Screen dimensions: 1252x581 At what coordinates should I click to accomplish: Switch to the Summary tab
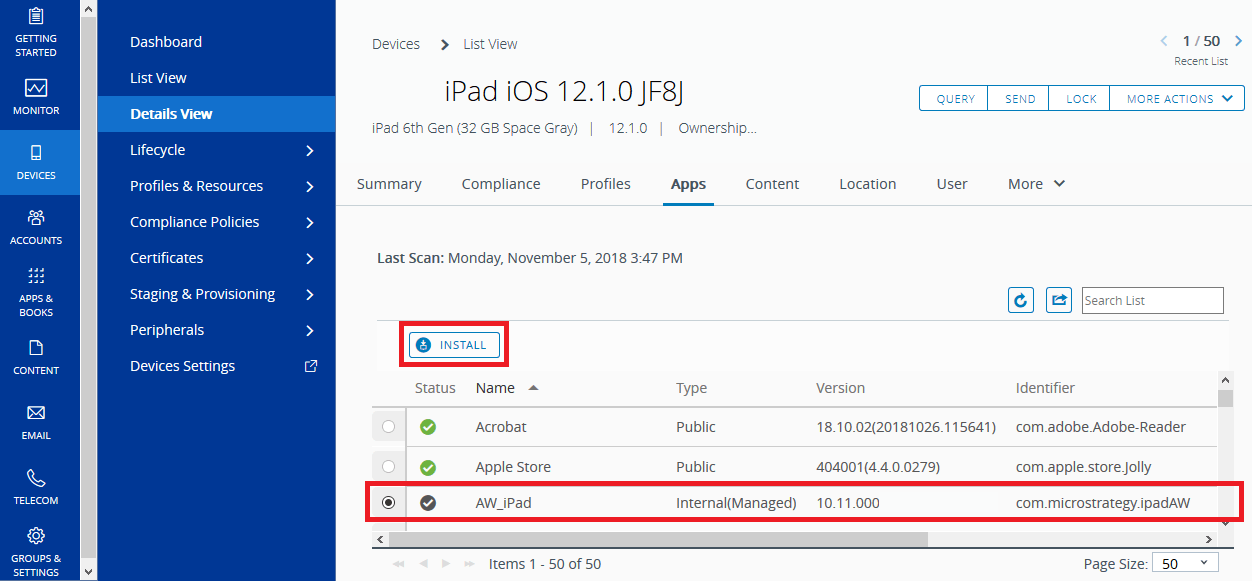point(389,184)
